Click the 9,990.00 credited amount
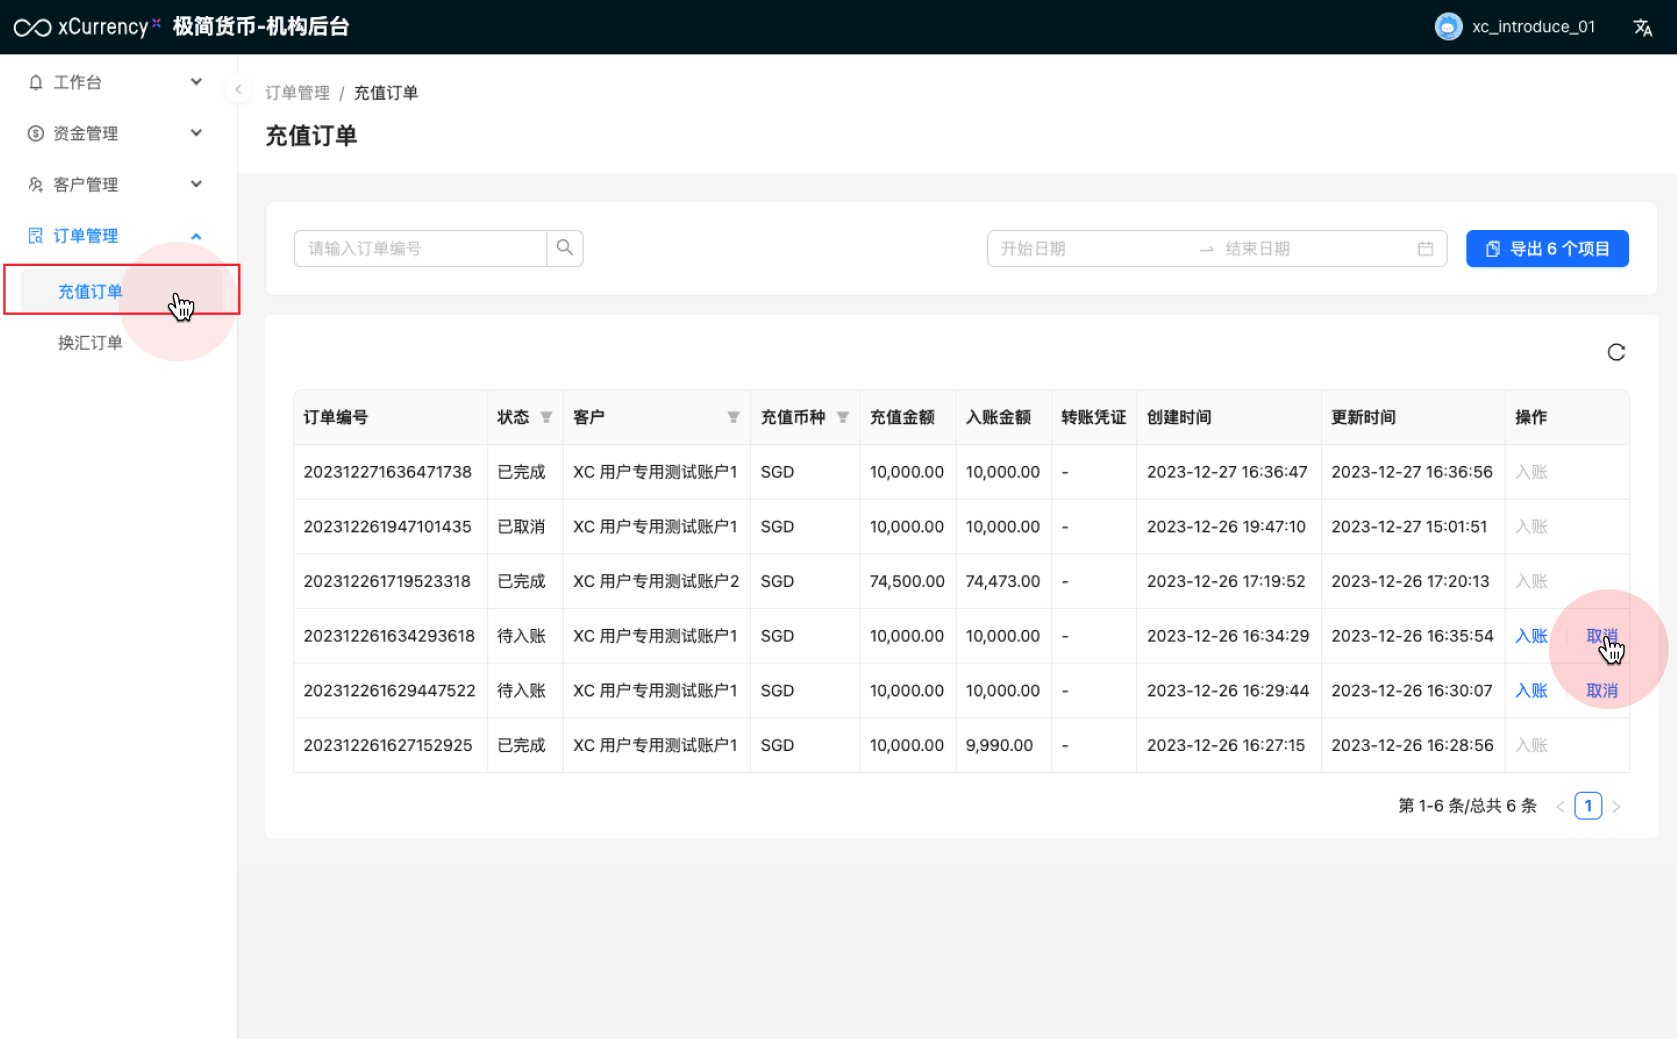This screenshot has width=1677, height=1039. click(x=999, y=746)
